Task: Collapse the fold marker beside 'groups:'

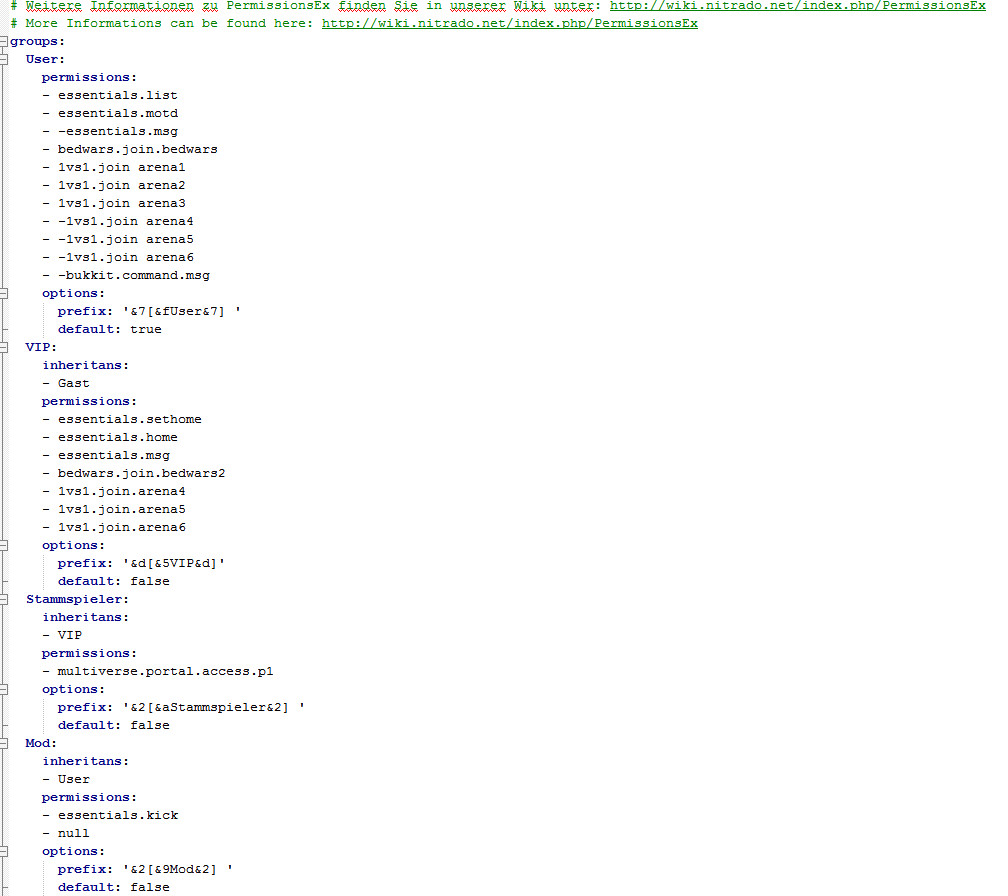Action: point(4,42)
